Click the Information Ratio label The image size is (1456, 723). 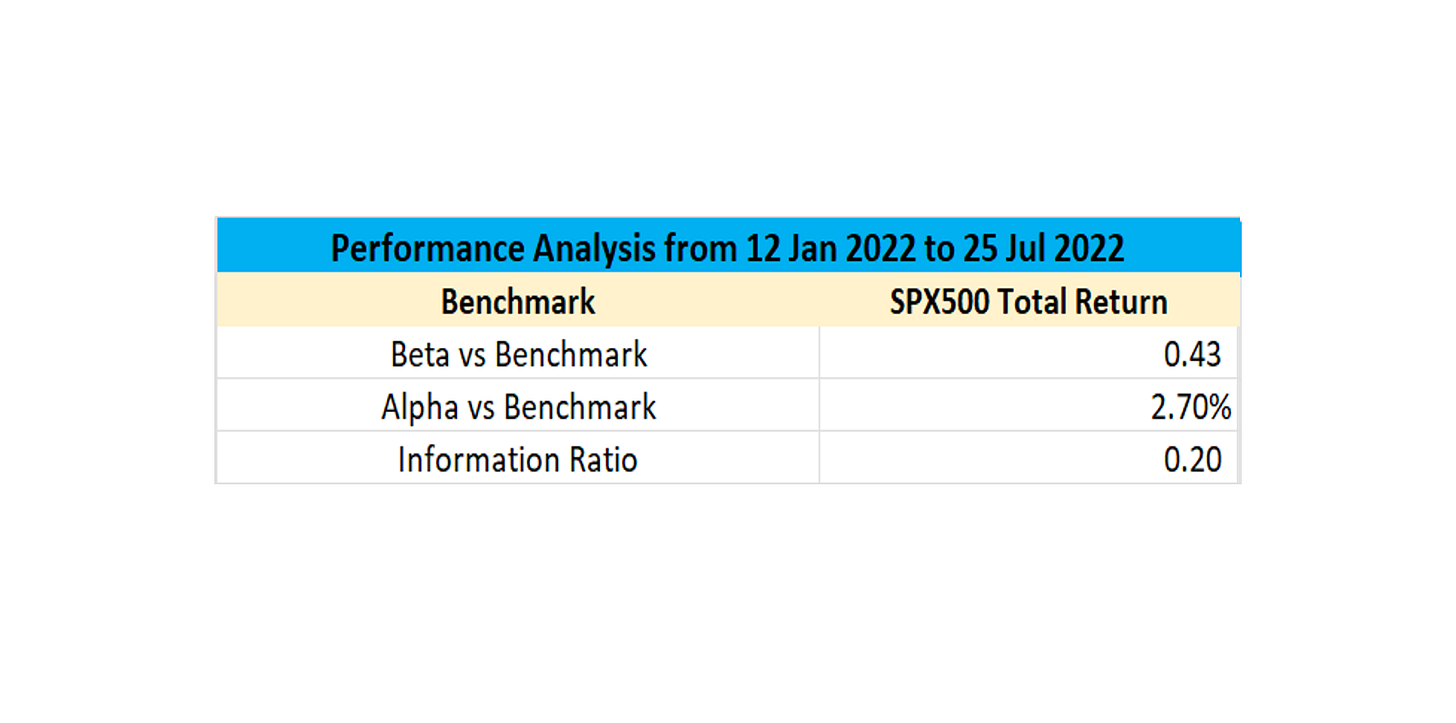(518, 460)
